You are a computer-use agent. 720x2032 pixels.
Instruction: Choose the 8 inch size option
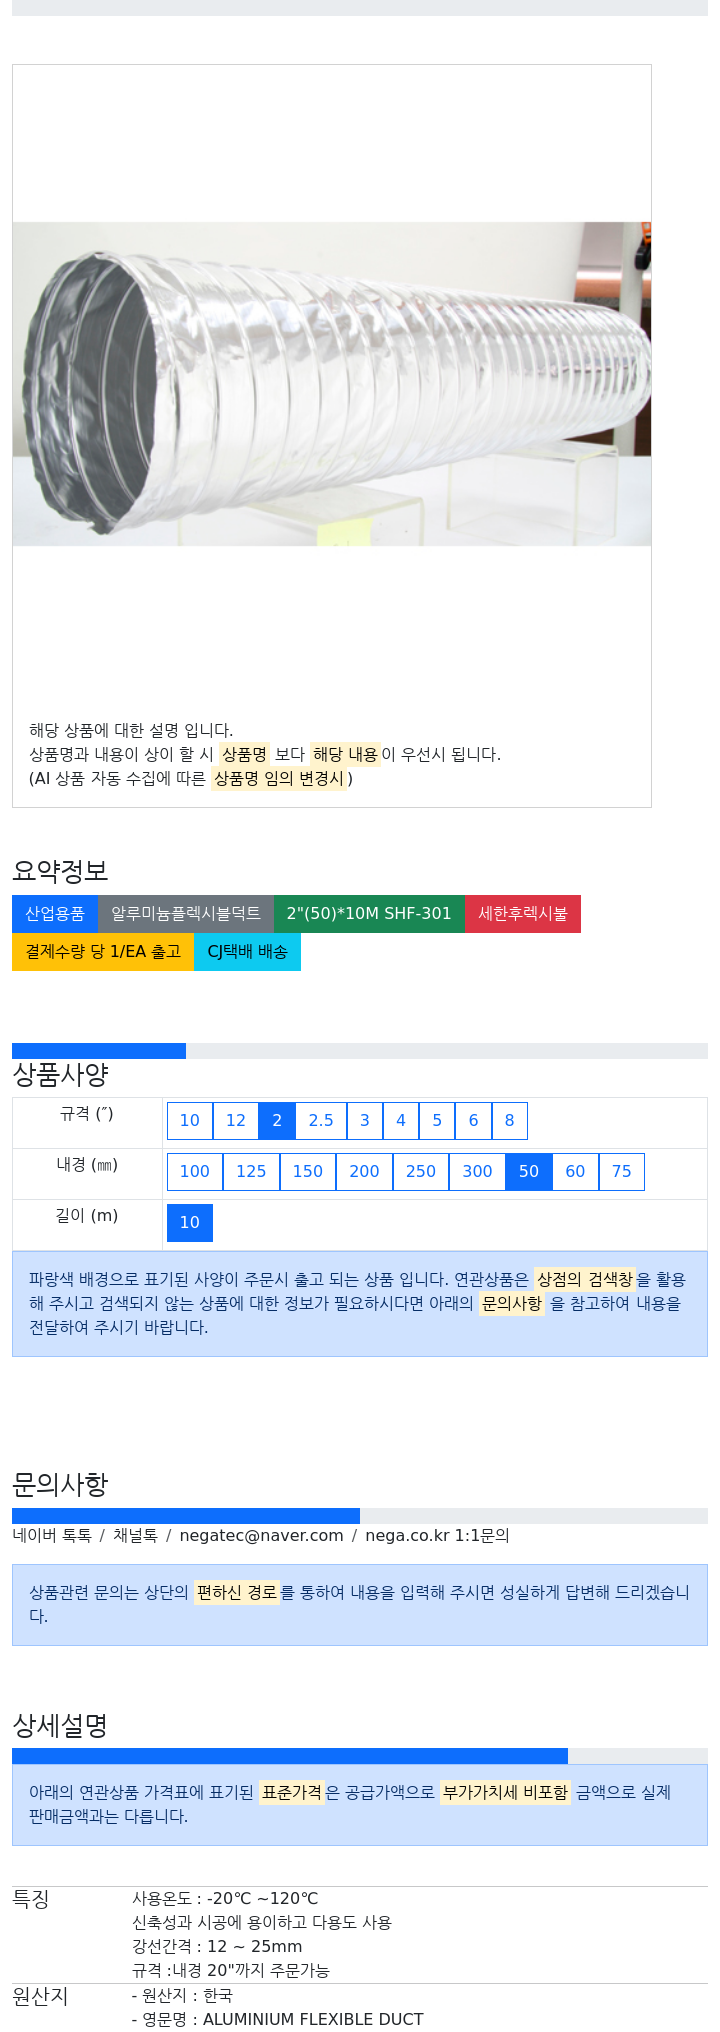pyautogui.click(x=509, y=1121)
